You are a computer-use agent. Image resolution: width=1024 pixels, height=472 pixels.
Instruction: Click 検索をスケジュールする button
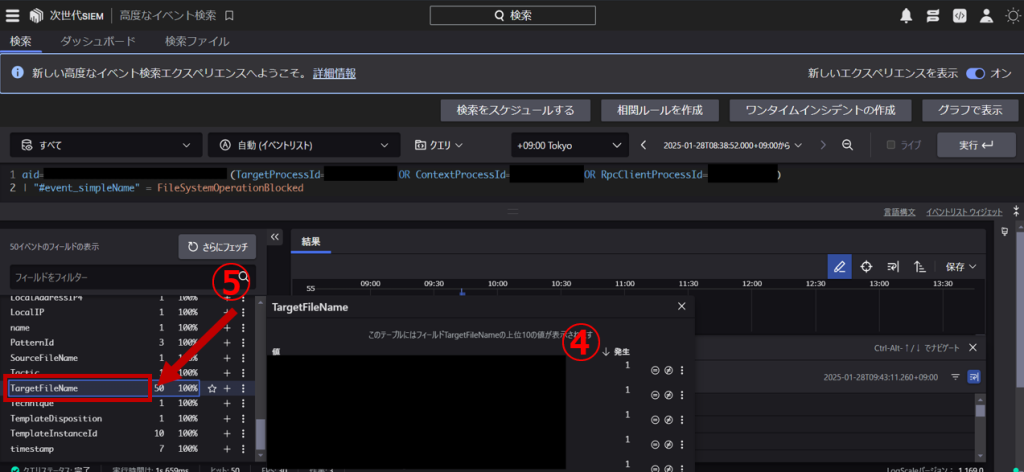pyautogui.click(x=515, y=110)
